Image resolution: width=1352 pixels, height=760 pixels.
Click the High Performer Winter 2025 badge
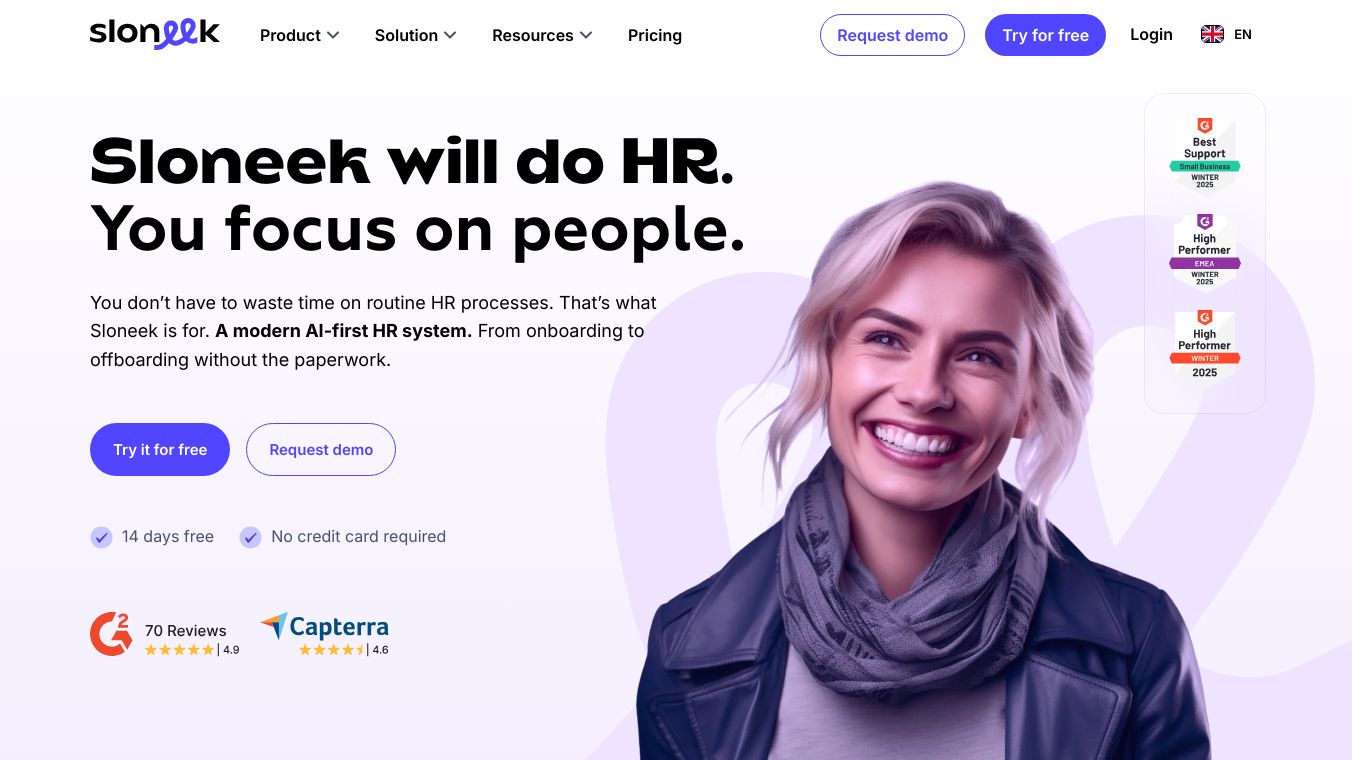[1205, 348]
